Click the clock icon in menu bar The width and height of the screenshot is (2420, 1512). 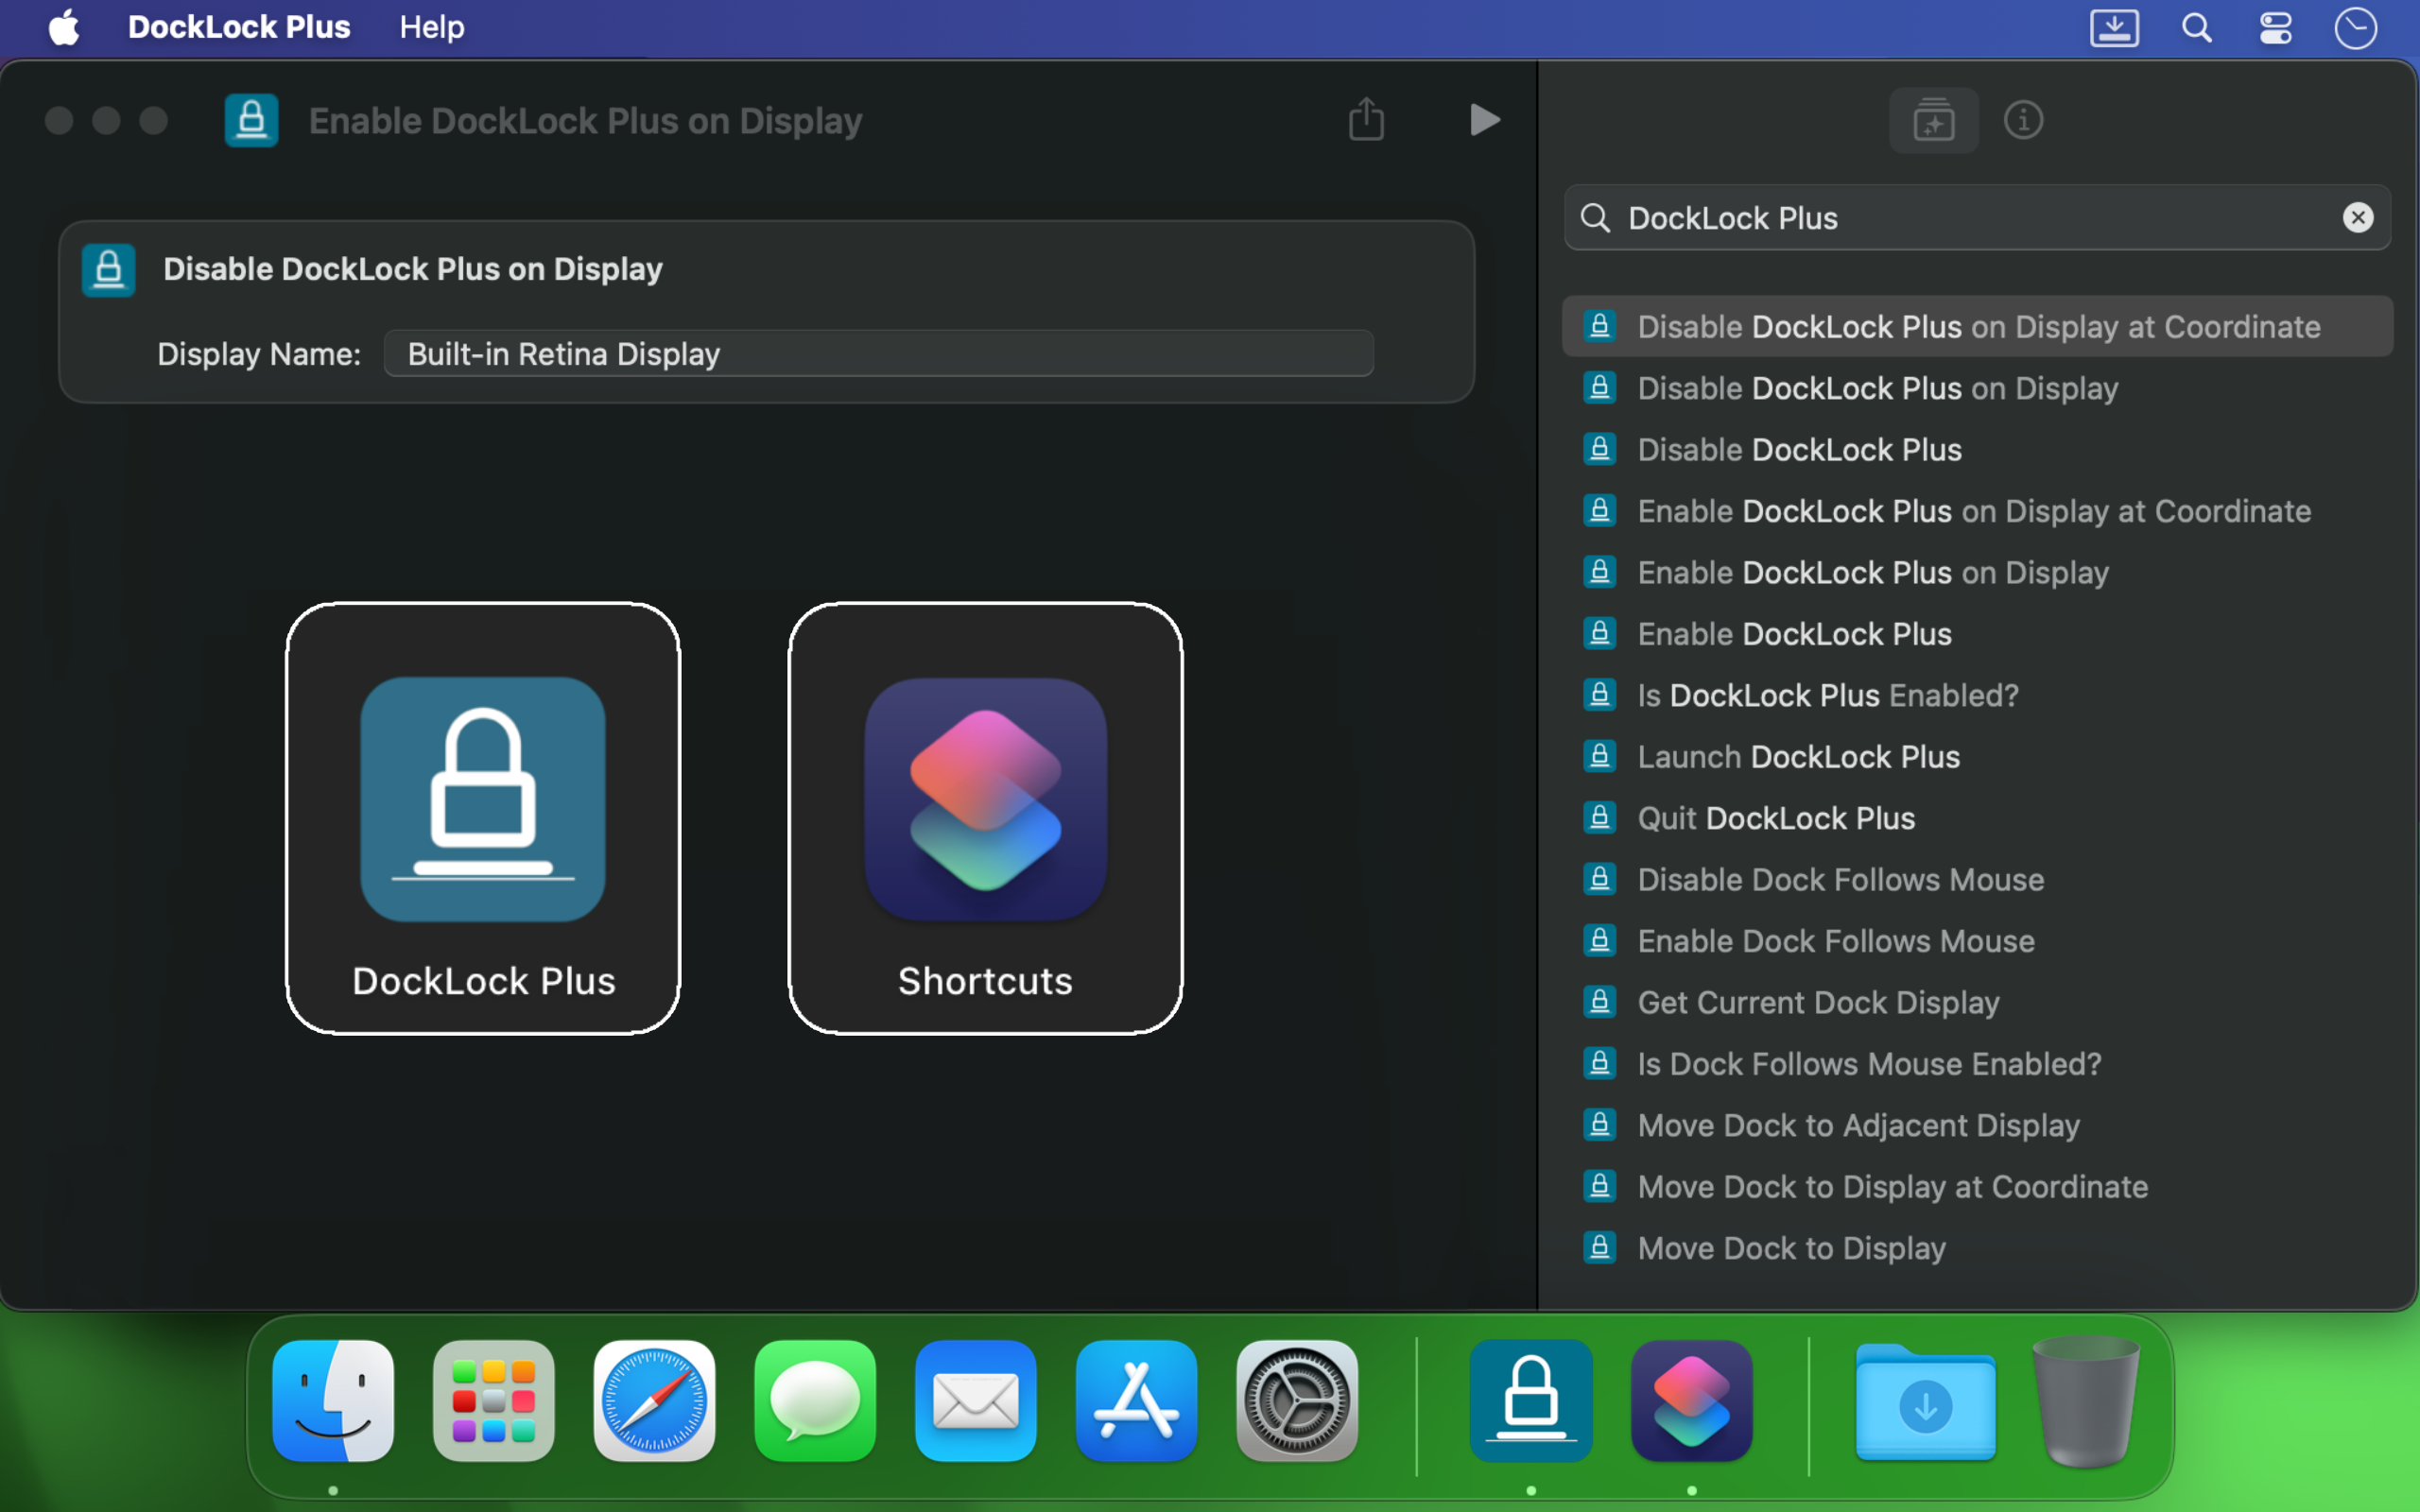click(2356, 27)
